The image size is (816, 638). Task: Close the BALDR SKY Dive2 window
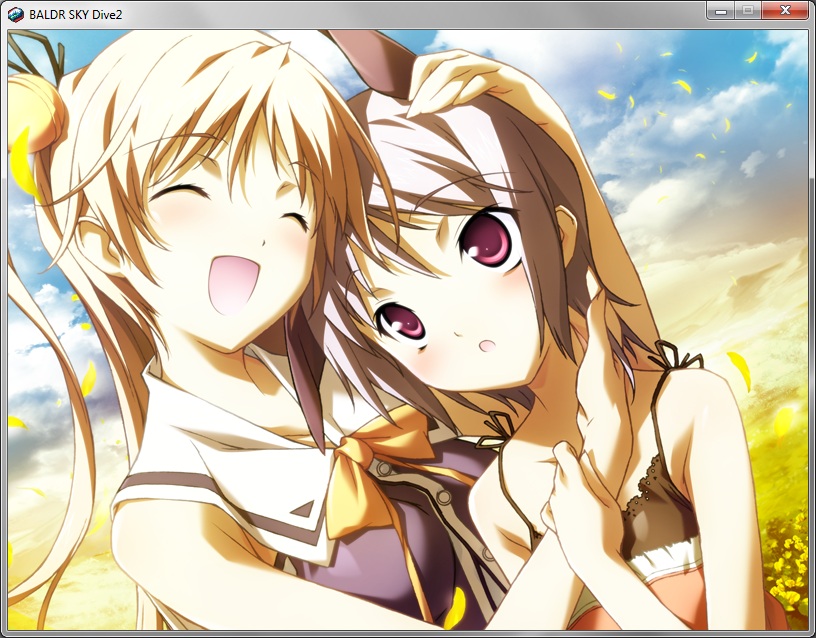coord(785,10)
